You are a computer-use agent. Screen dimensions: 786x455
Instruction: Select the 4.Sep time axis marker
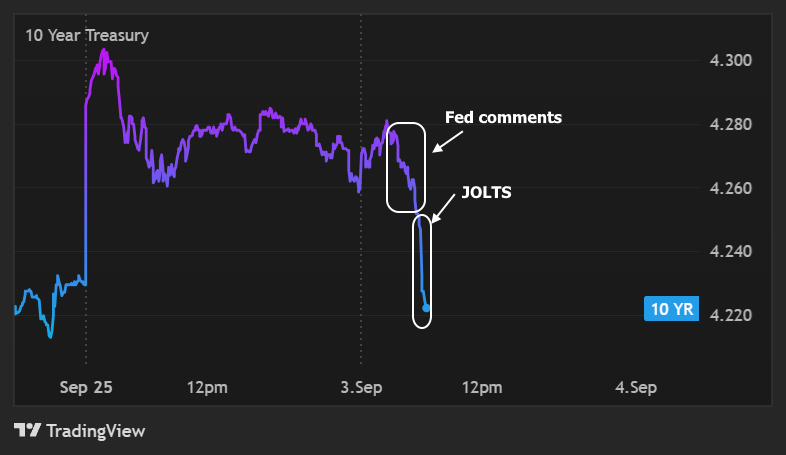click(x=636, y=387)
